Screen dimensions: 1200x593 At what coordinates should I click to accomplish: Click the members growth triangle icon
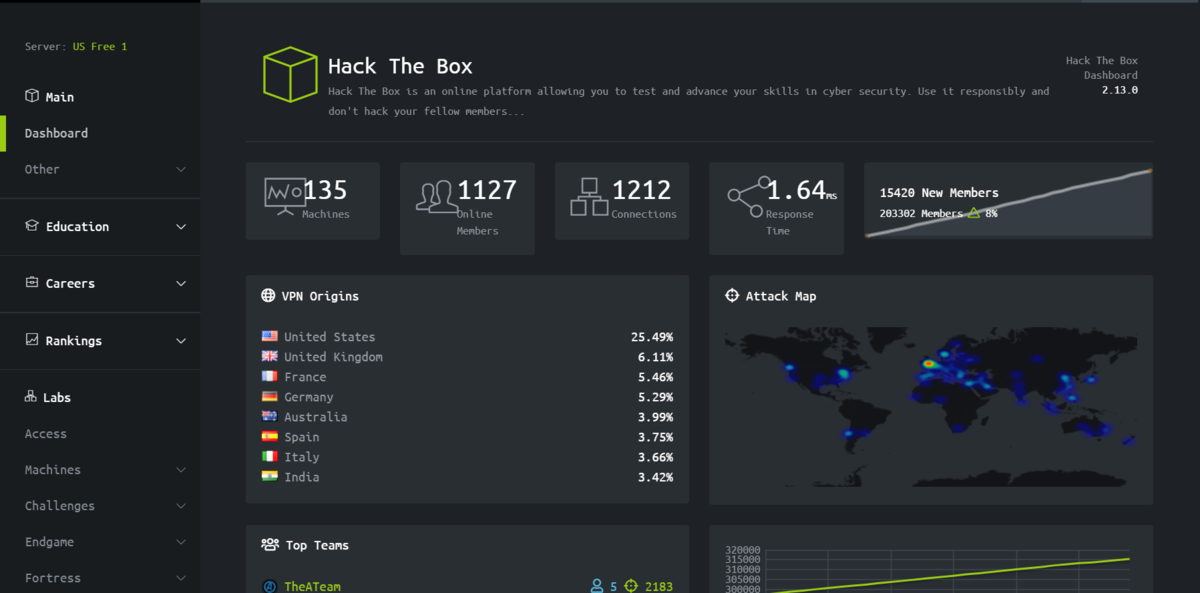click(974, 213)
